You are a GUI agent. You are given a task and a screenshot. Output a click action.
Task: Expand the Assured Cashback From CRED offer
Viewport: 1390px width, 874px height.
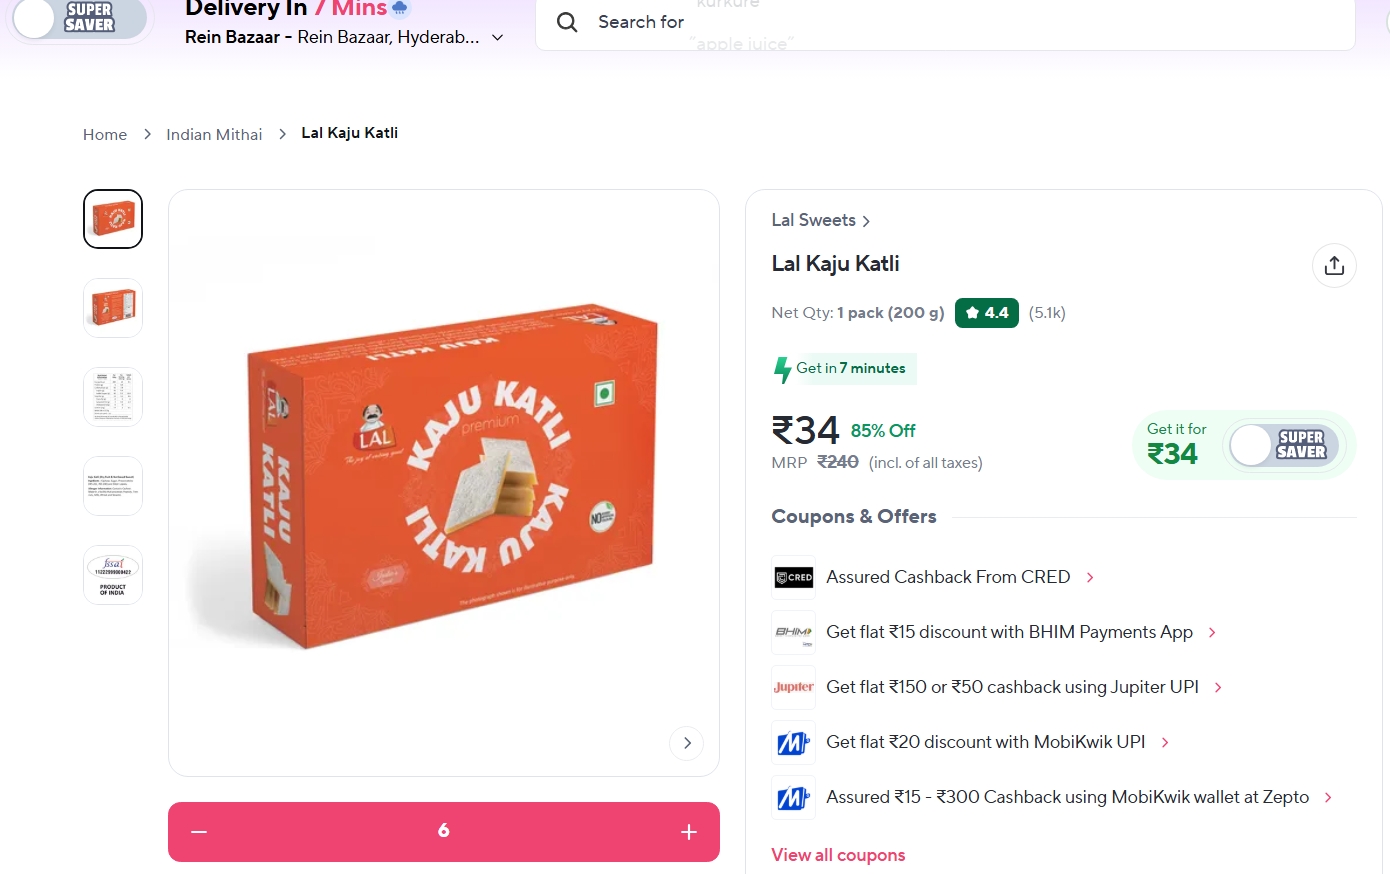[x=1090, y=578]
